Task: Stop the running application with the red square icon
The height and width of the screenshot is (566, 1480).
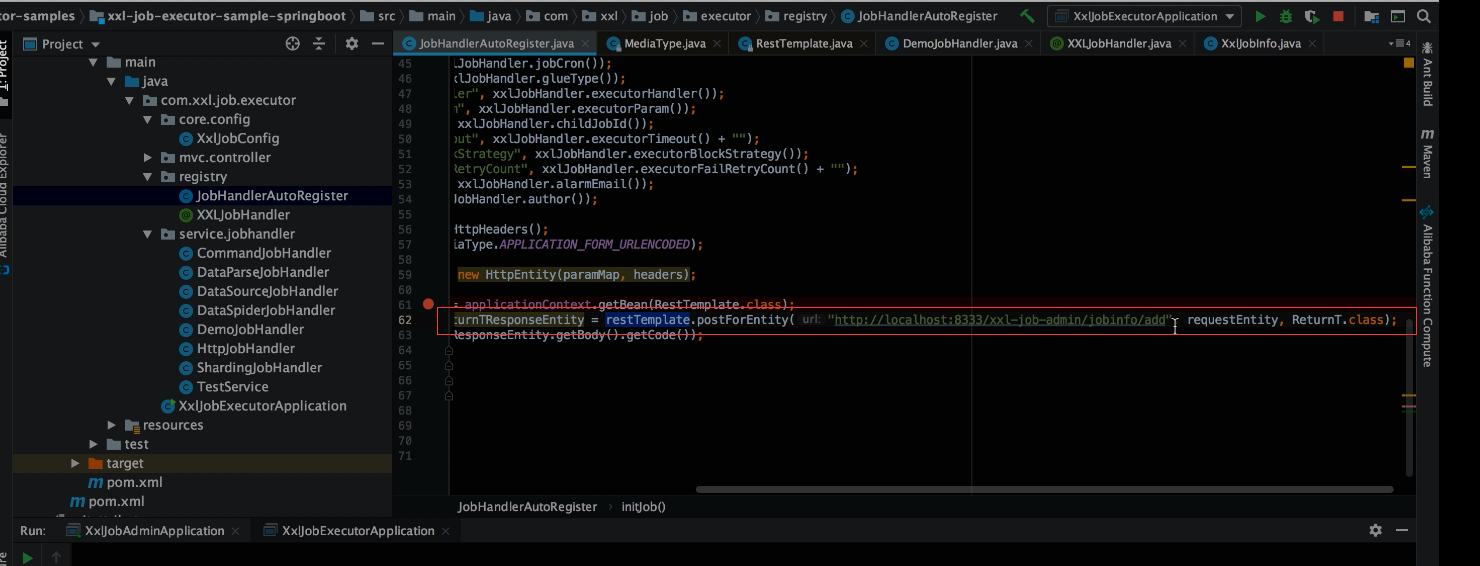Action: pyautogui.click(x=1338, y=16)
